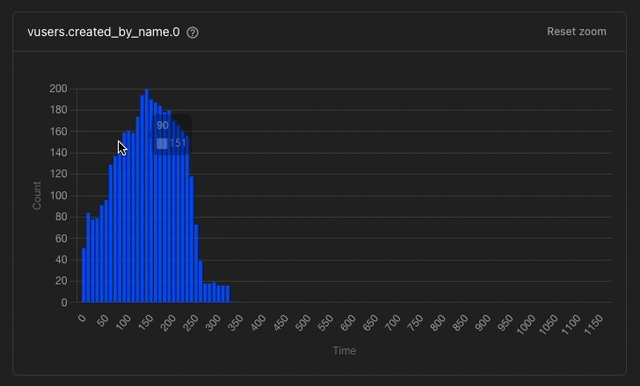This screenshot has width=640, height=386.
Task: Click the y-axis tick label 100
Action: coord(58,195)
